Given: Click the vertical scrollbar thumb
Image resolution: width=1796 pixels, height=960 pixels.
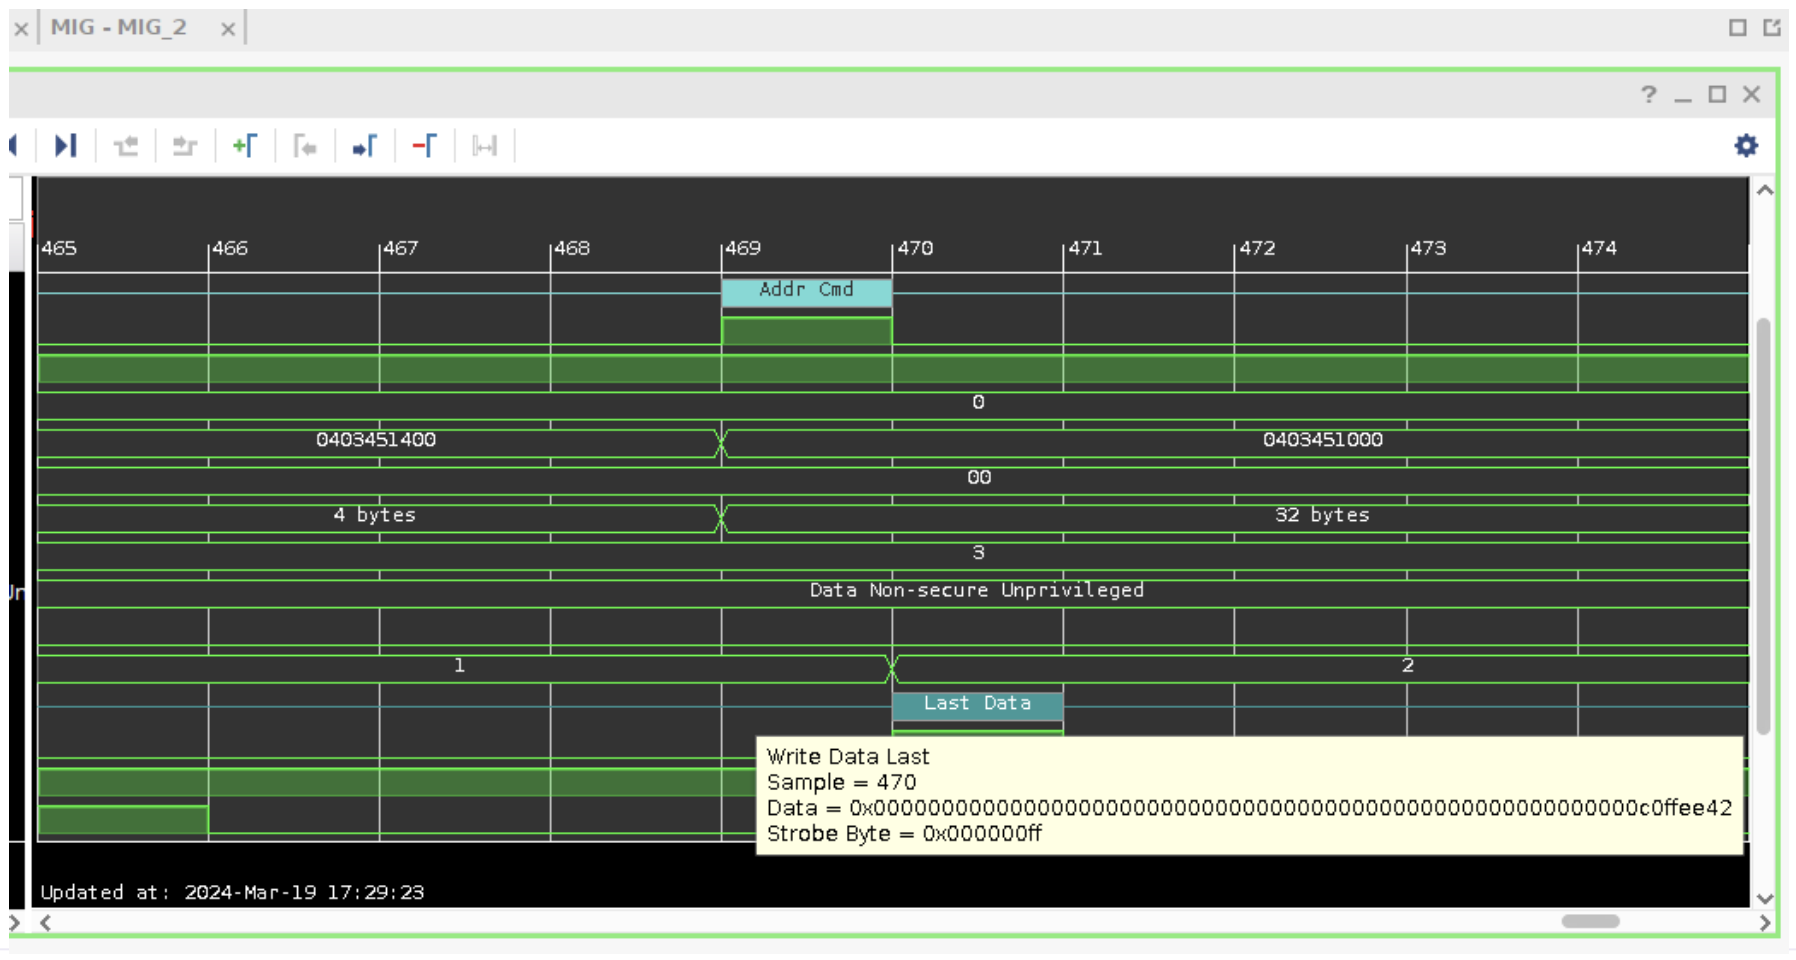Looking at the screenshot, I should [1764, 526].
